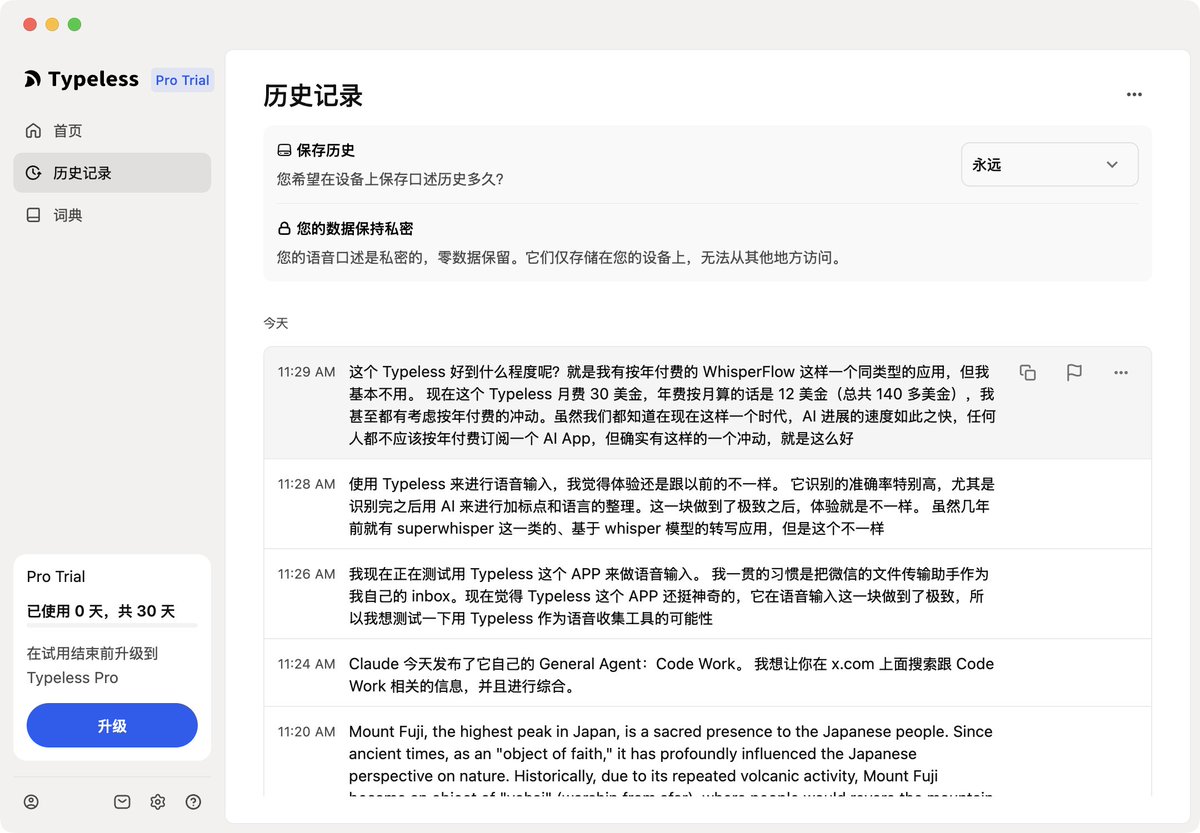Click the 历史记录 page heading
Image resolution: width=1200 pixels, height=833 pixels.
click(313, 96)
